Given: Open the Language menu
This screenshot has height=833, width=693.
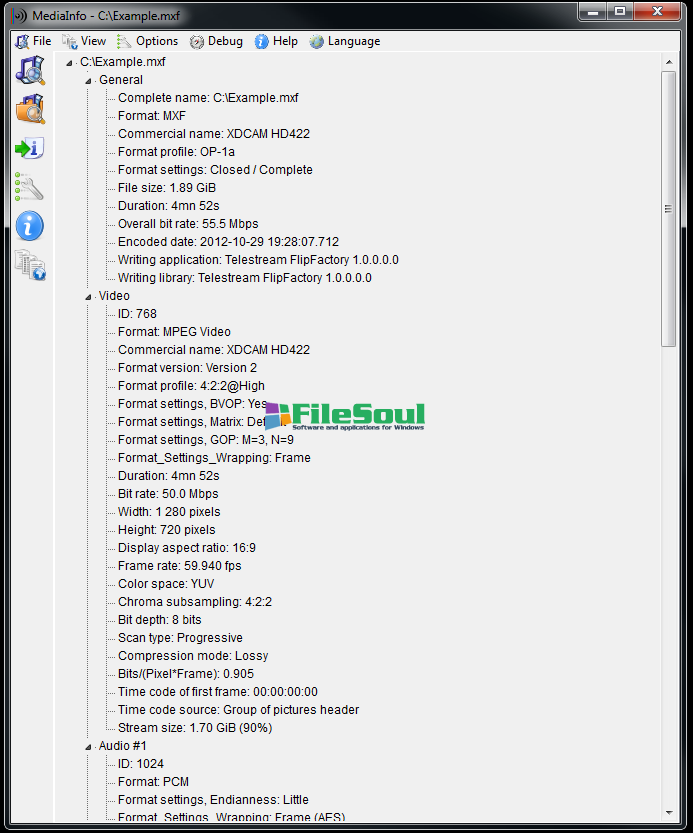Looking at the screenshot, I should point(345,41).
